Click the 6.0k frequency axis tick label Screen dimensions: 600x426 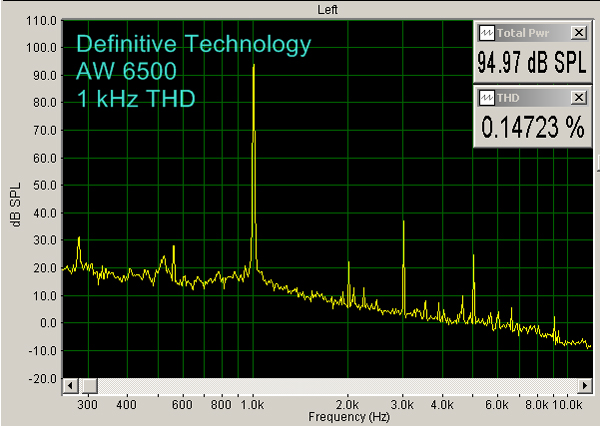click(497, 405)
